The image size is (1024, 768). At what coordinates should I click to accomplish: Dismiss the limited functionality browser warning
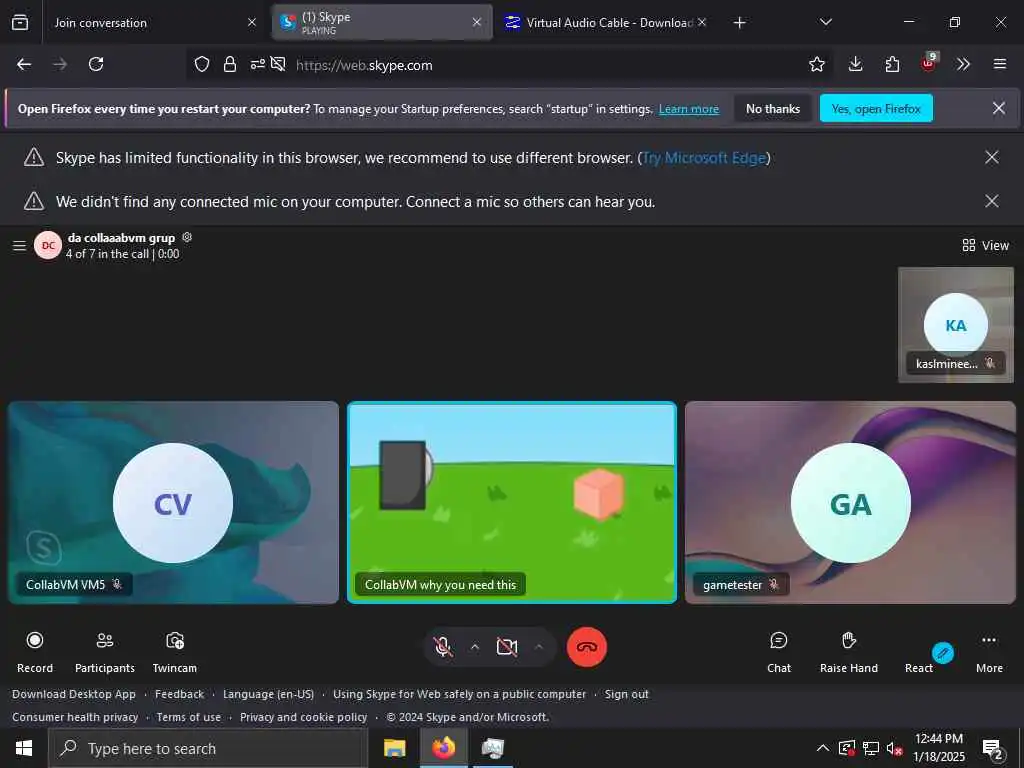(x=991, y=157)
